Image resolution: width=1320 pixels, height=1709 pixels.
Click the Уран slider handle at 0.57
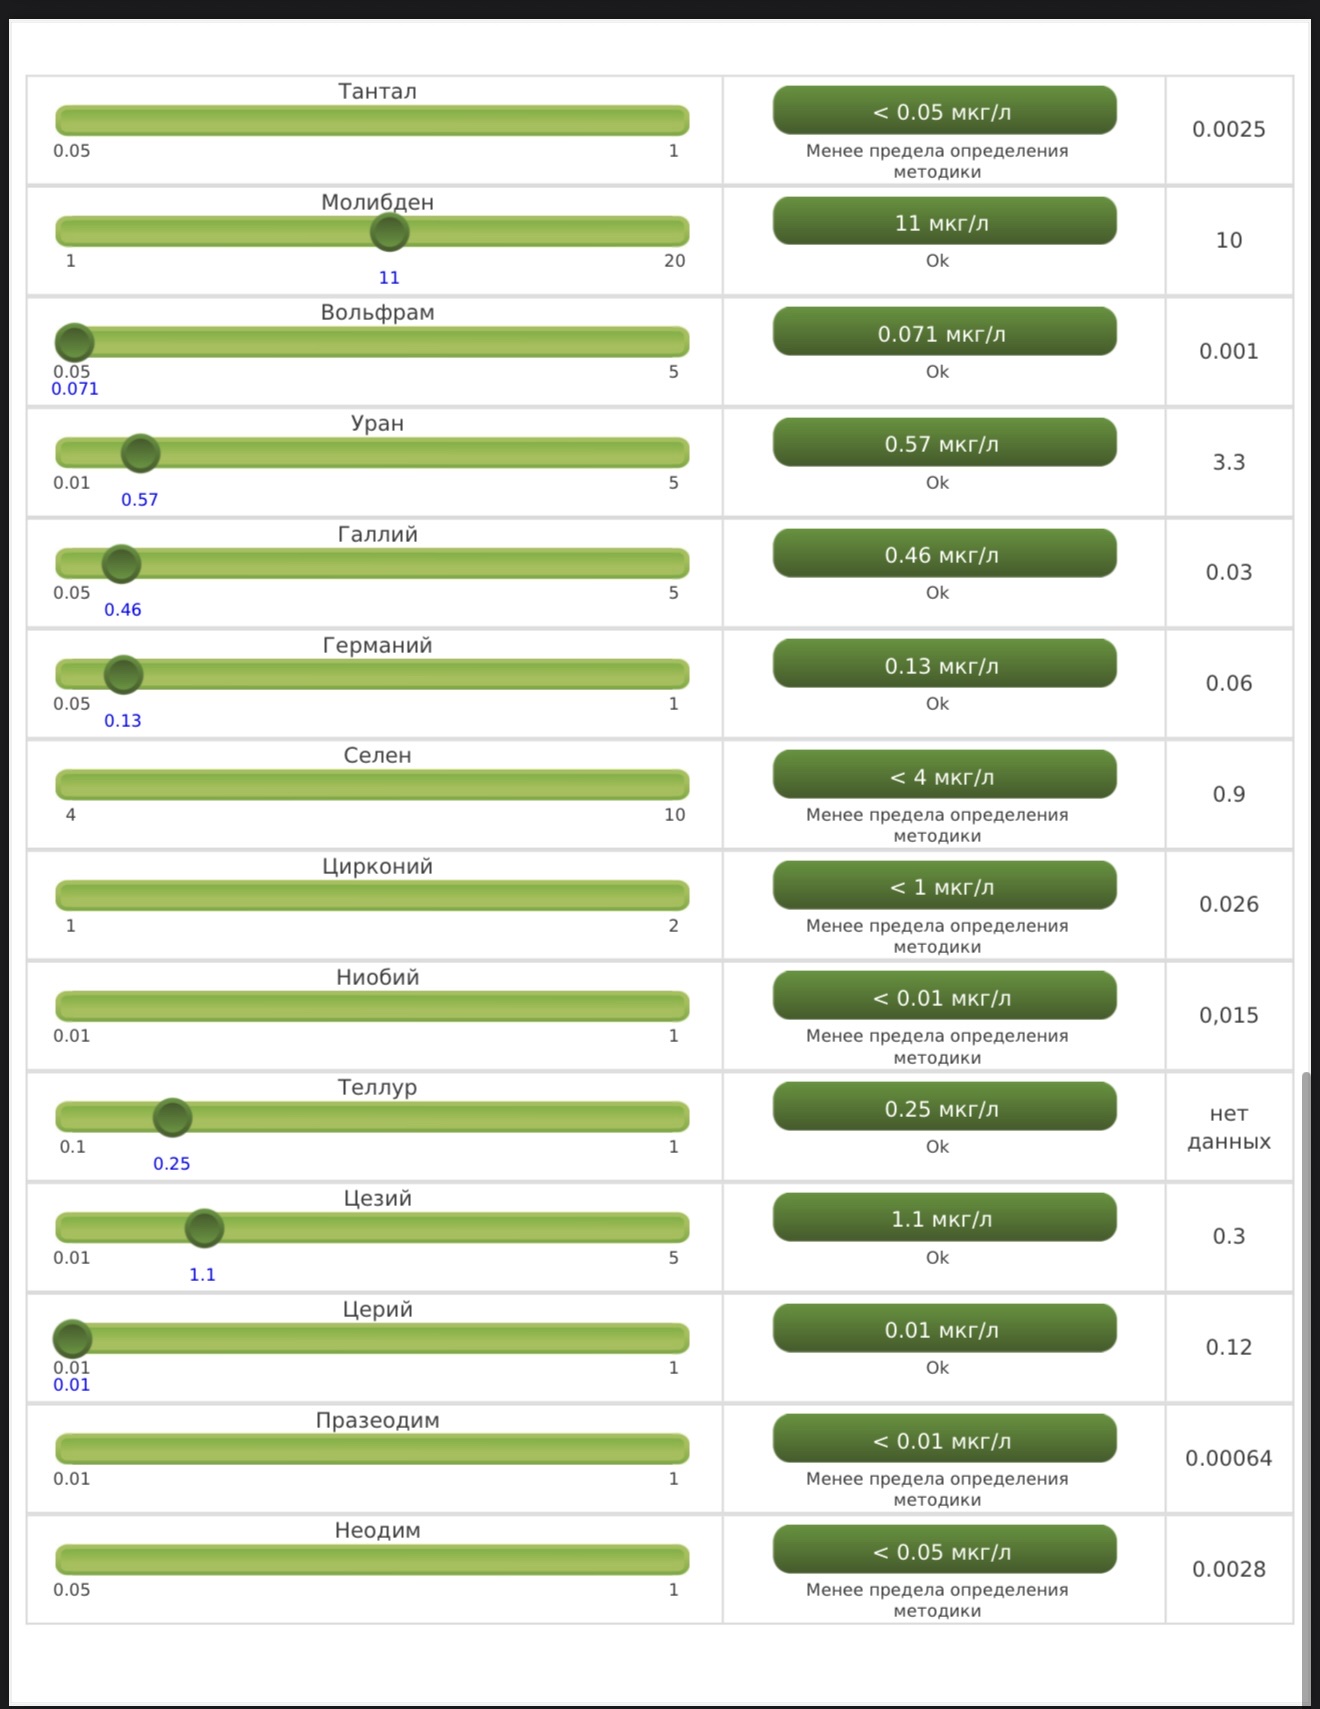pyautogui.click(x=140, y=453)
